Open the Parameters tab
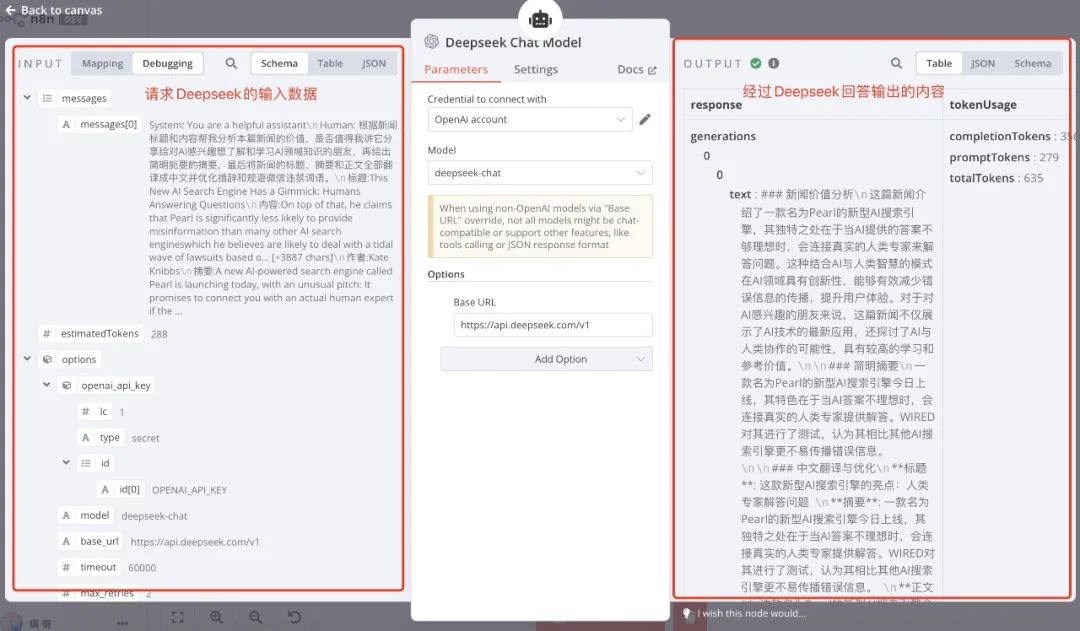Viewport: 1080px width, 631px height. click(x=456, y=70)
